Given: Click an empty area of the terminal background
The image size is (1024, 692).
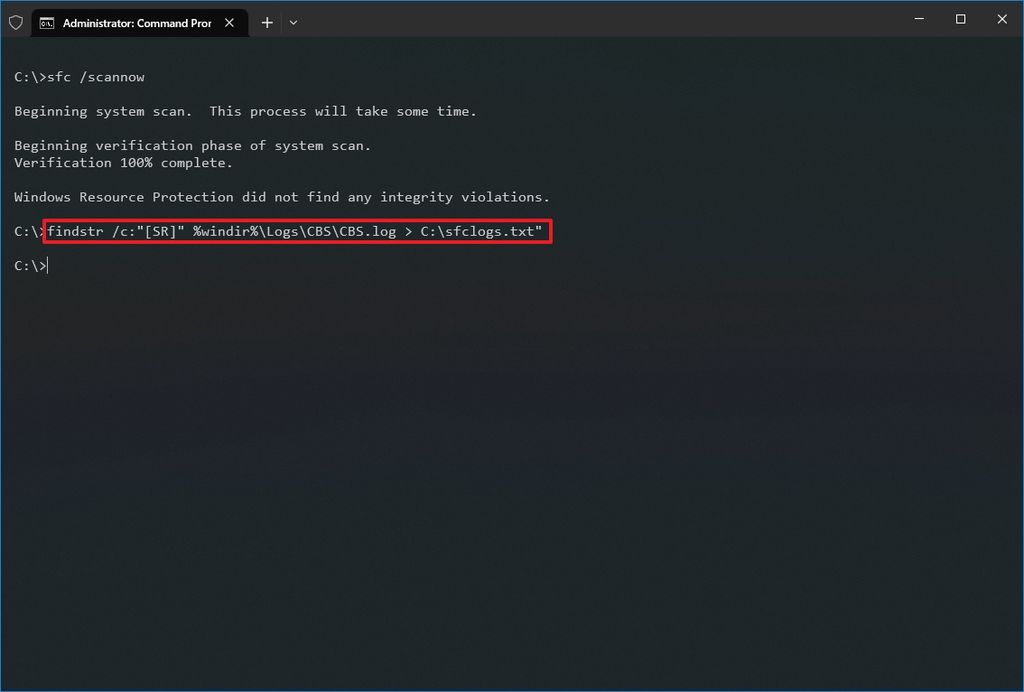Looking at the screenshot, I should [x=512, y=450].
